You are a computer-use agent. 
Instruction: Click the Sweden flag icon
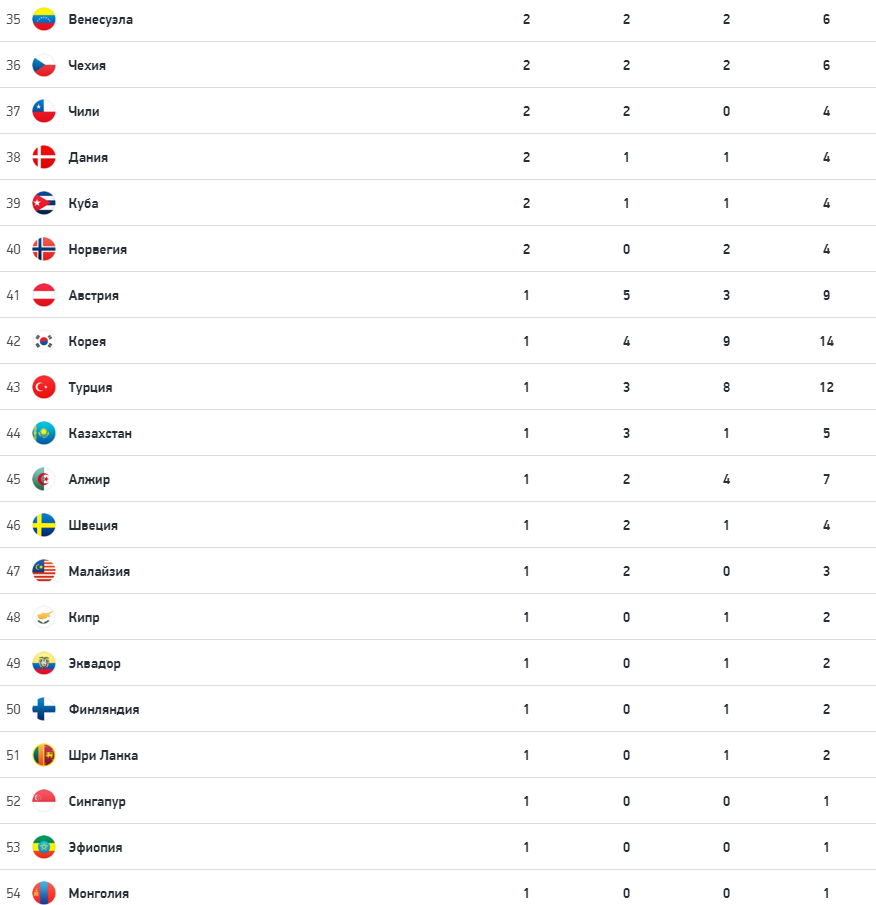pyautogui.click(x=44, y=525)
